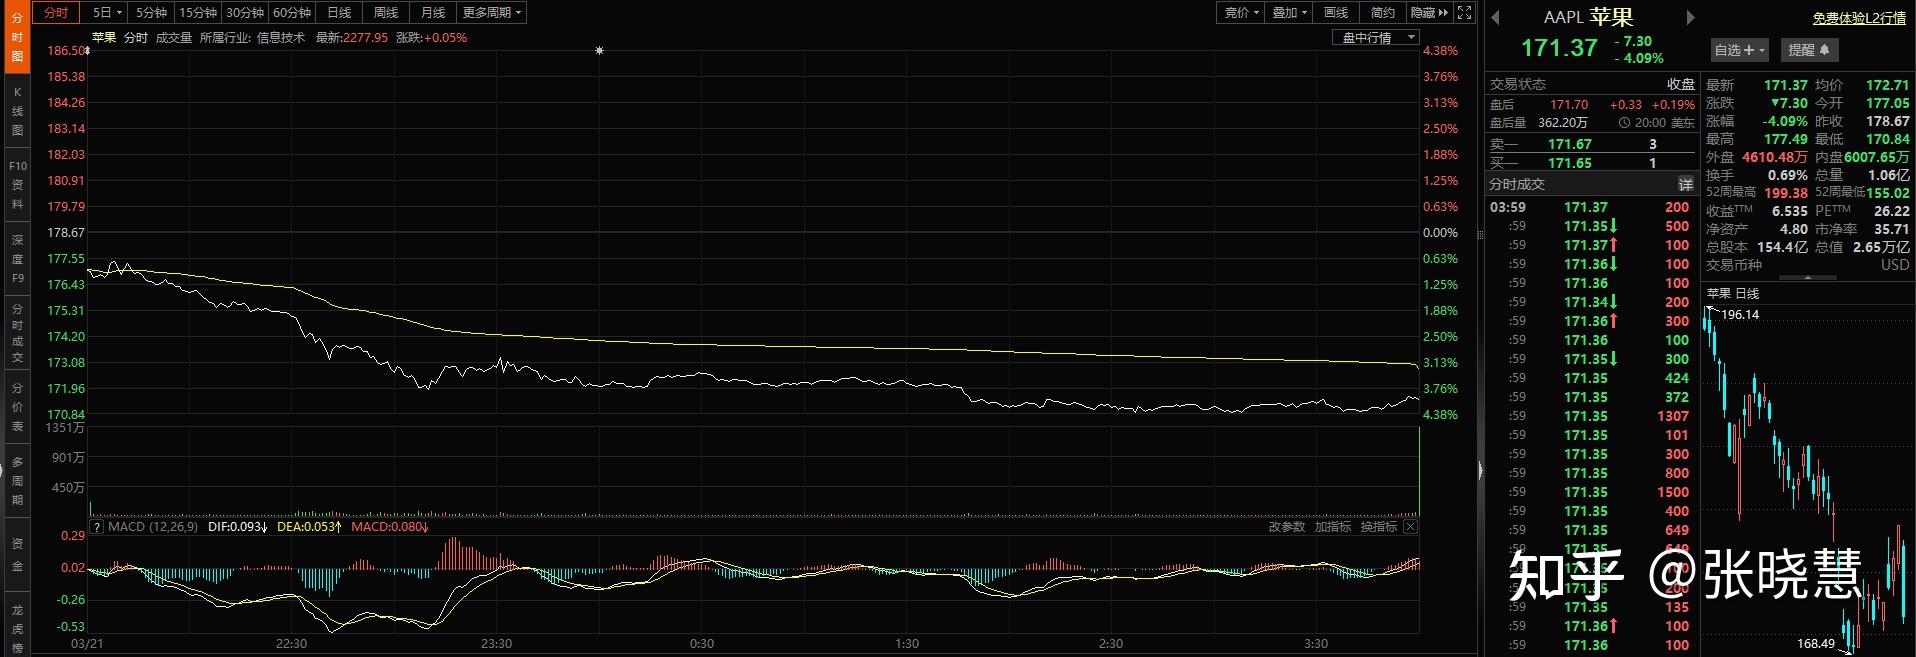Open the 深度F9 sidebar tab
The width and height of the screenshot is (1916, 657).
pyautogui.click(x=17, y=259)
